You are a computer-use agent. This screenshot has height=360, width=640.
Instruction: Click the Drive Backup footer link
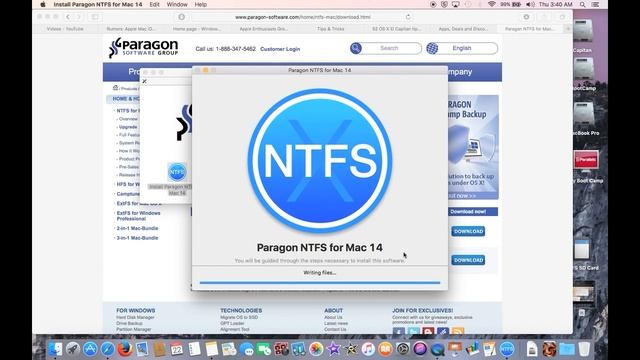[129, 323]
